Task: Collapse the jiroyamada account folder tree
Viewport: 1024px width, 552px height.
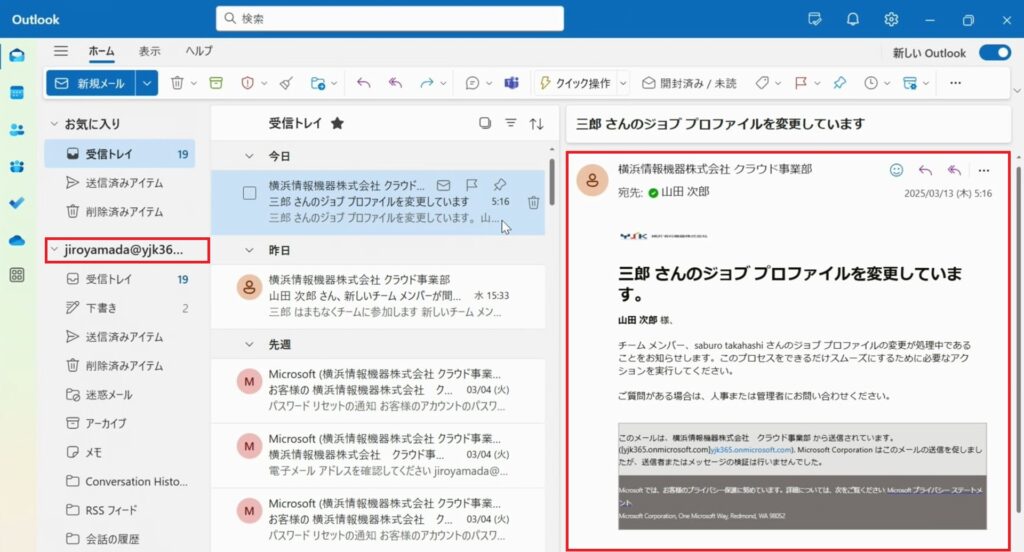Action: (55, 250)
